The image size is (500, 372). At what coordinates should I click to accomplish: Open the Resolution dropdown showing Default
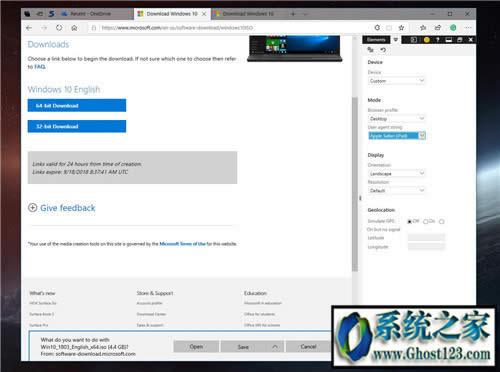397,191
